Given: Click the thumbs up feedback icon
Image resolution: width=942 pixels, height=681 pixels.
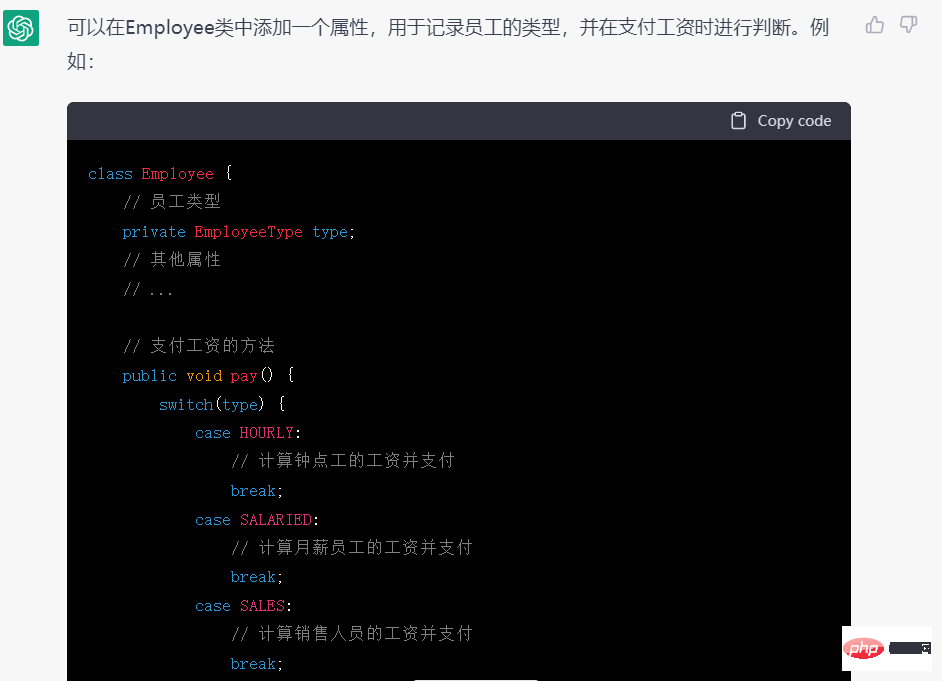Looking at the screenshot, I should (x=874, y=25).
